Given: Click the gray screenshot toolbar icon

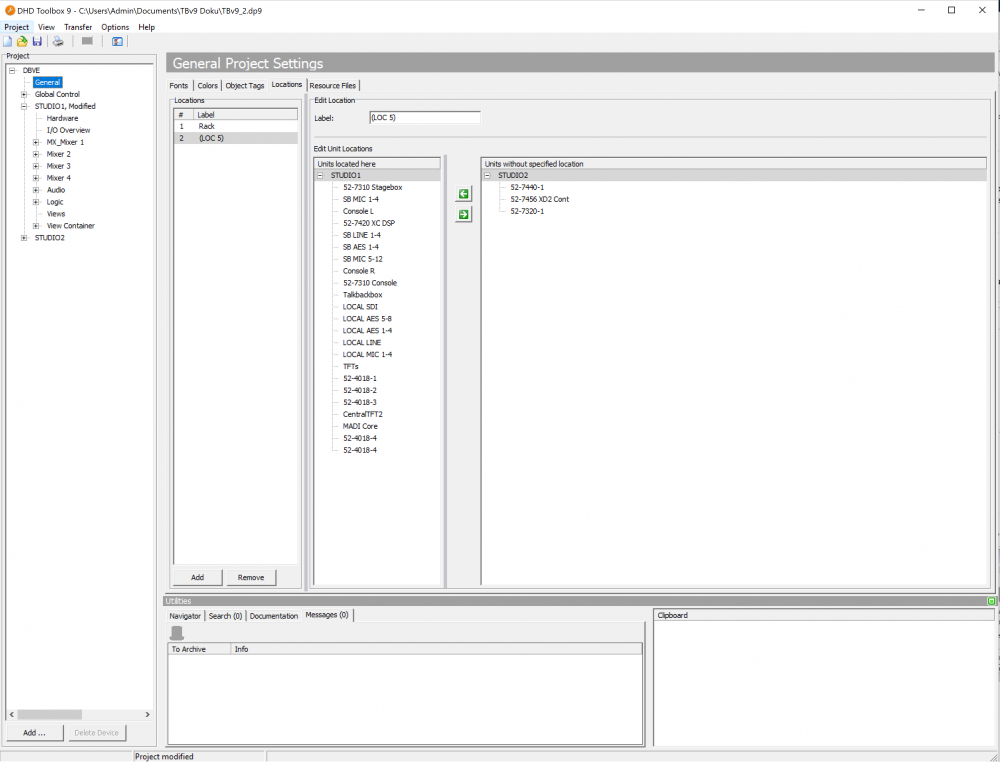Looking at the screenshot, I should pos(86,41).
